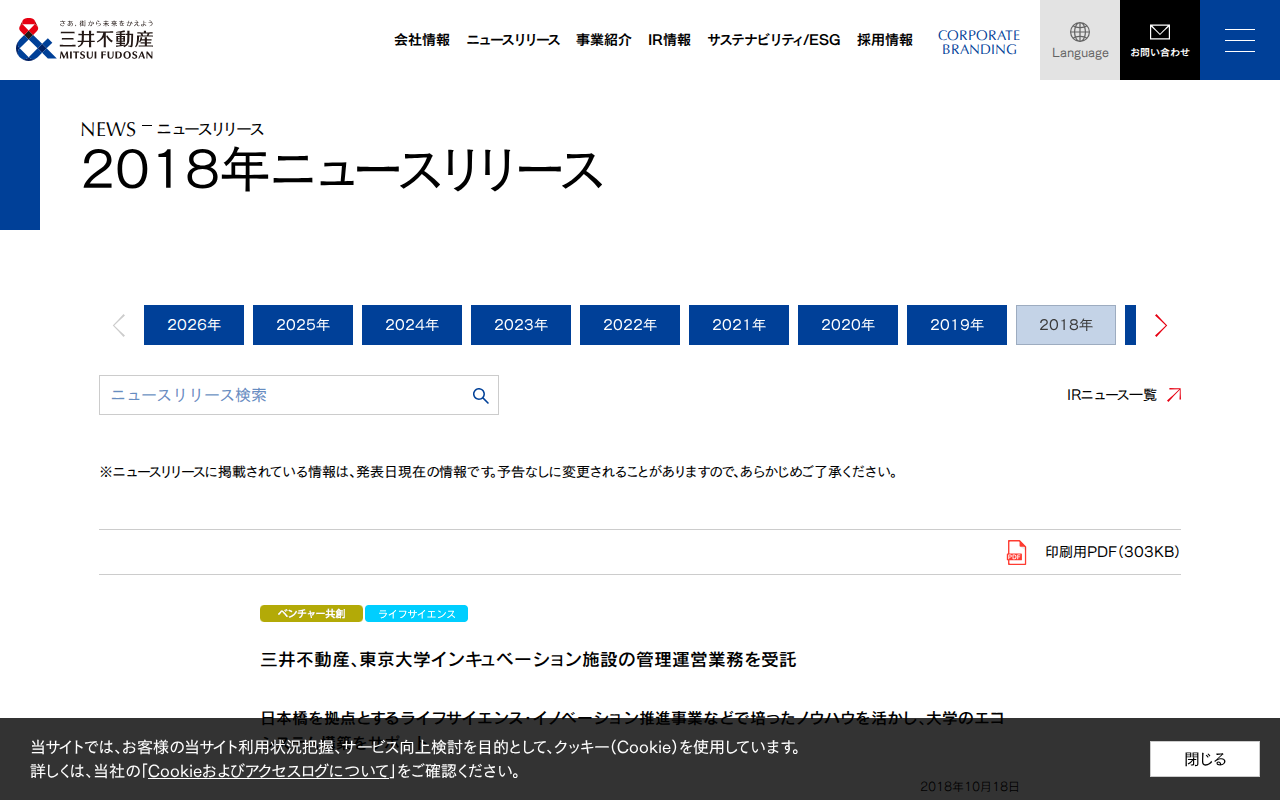
Task: Select the 2021年 tab
Action: coord(739,325)
